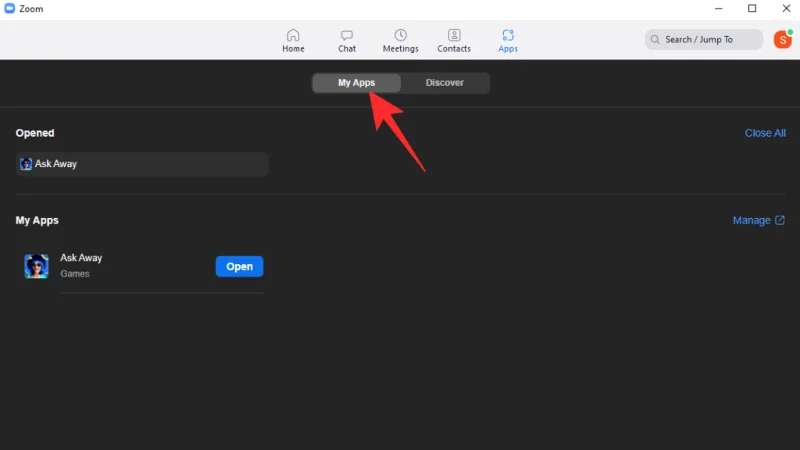Screen dimensions: 800x450
Task: Open the Contacts section
Action: [454, 36]
